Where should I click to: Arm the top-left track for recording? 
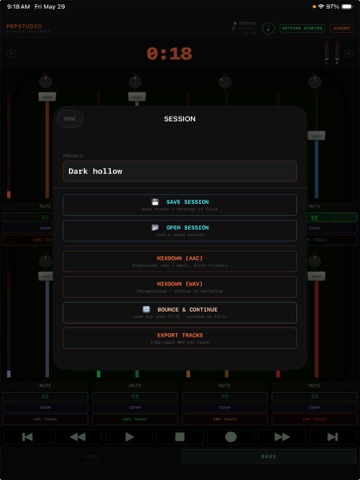coord(28,240)
